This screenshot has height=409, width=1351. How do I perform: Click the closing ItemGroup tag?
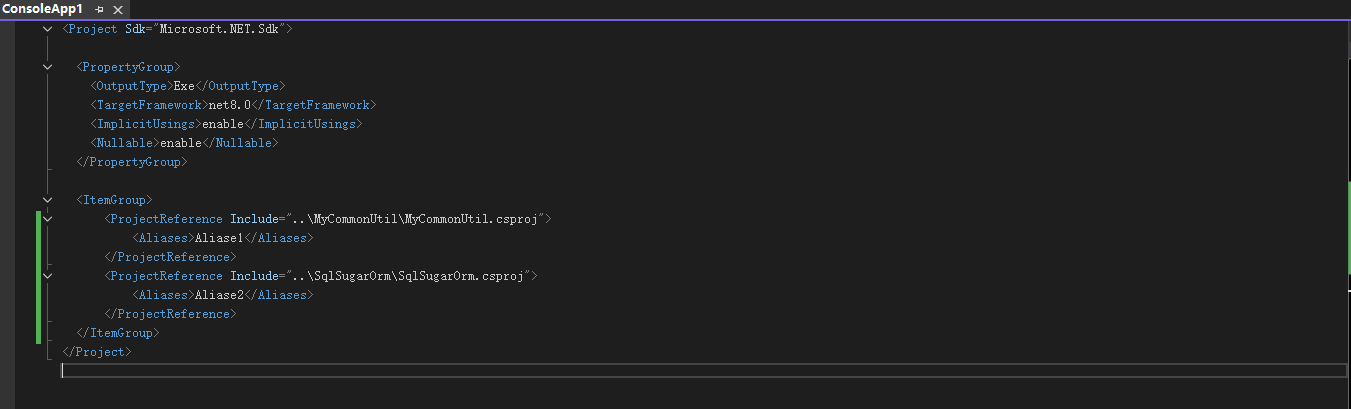pos(118,333)
